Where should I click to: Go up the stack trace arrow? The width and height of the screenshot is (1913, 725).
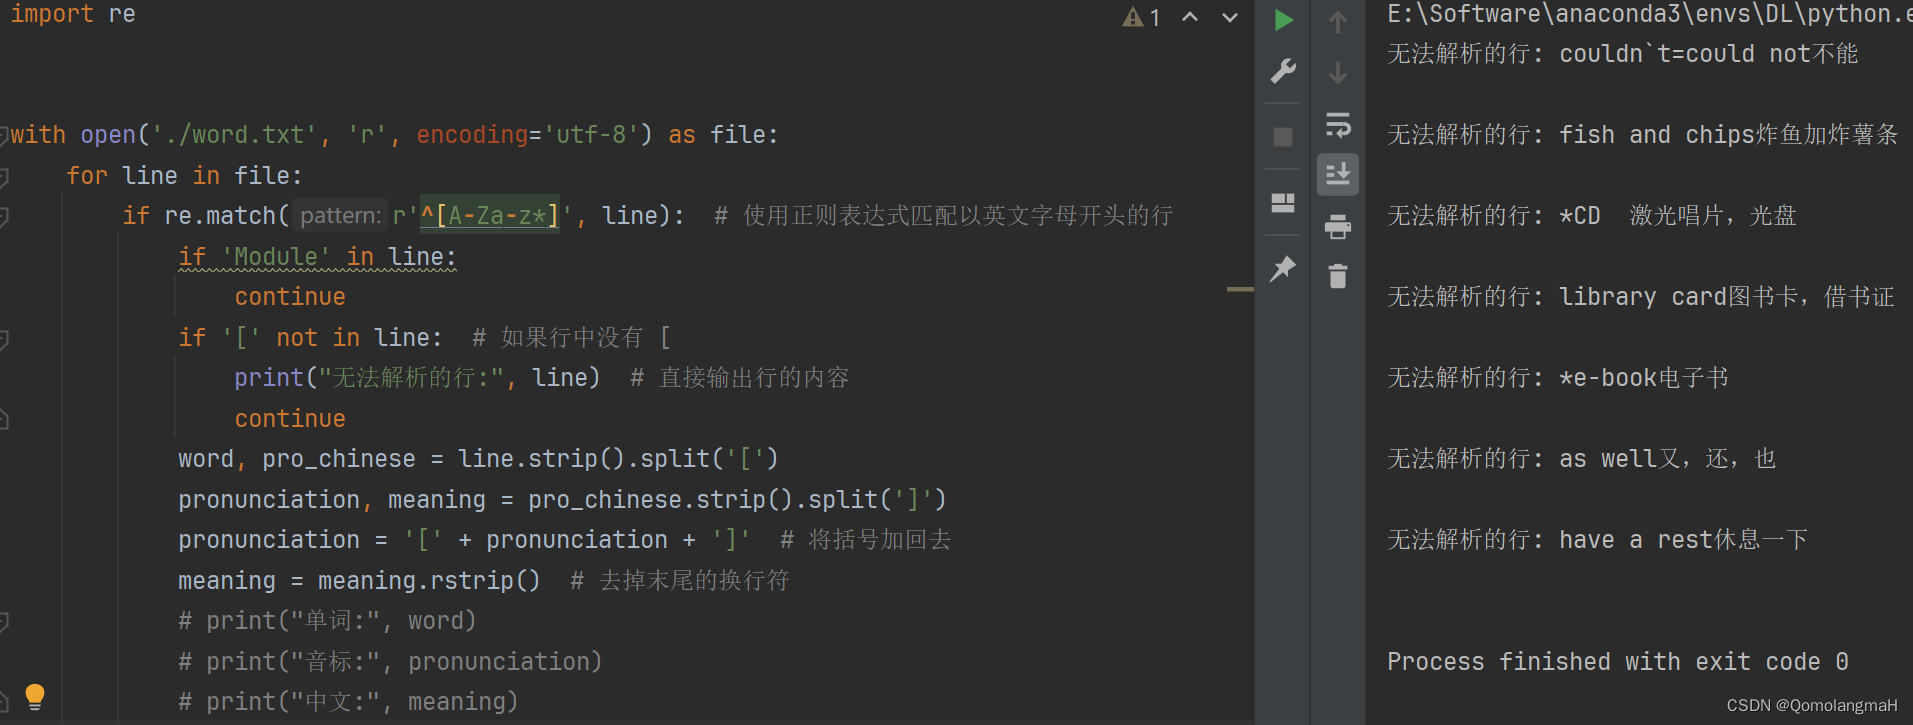tap(1338, 21)
